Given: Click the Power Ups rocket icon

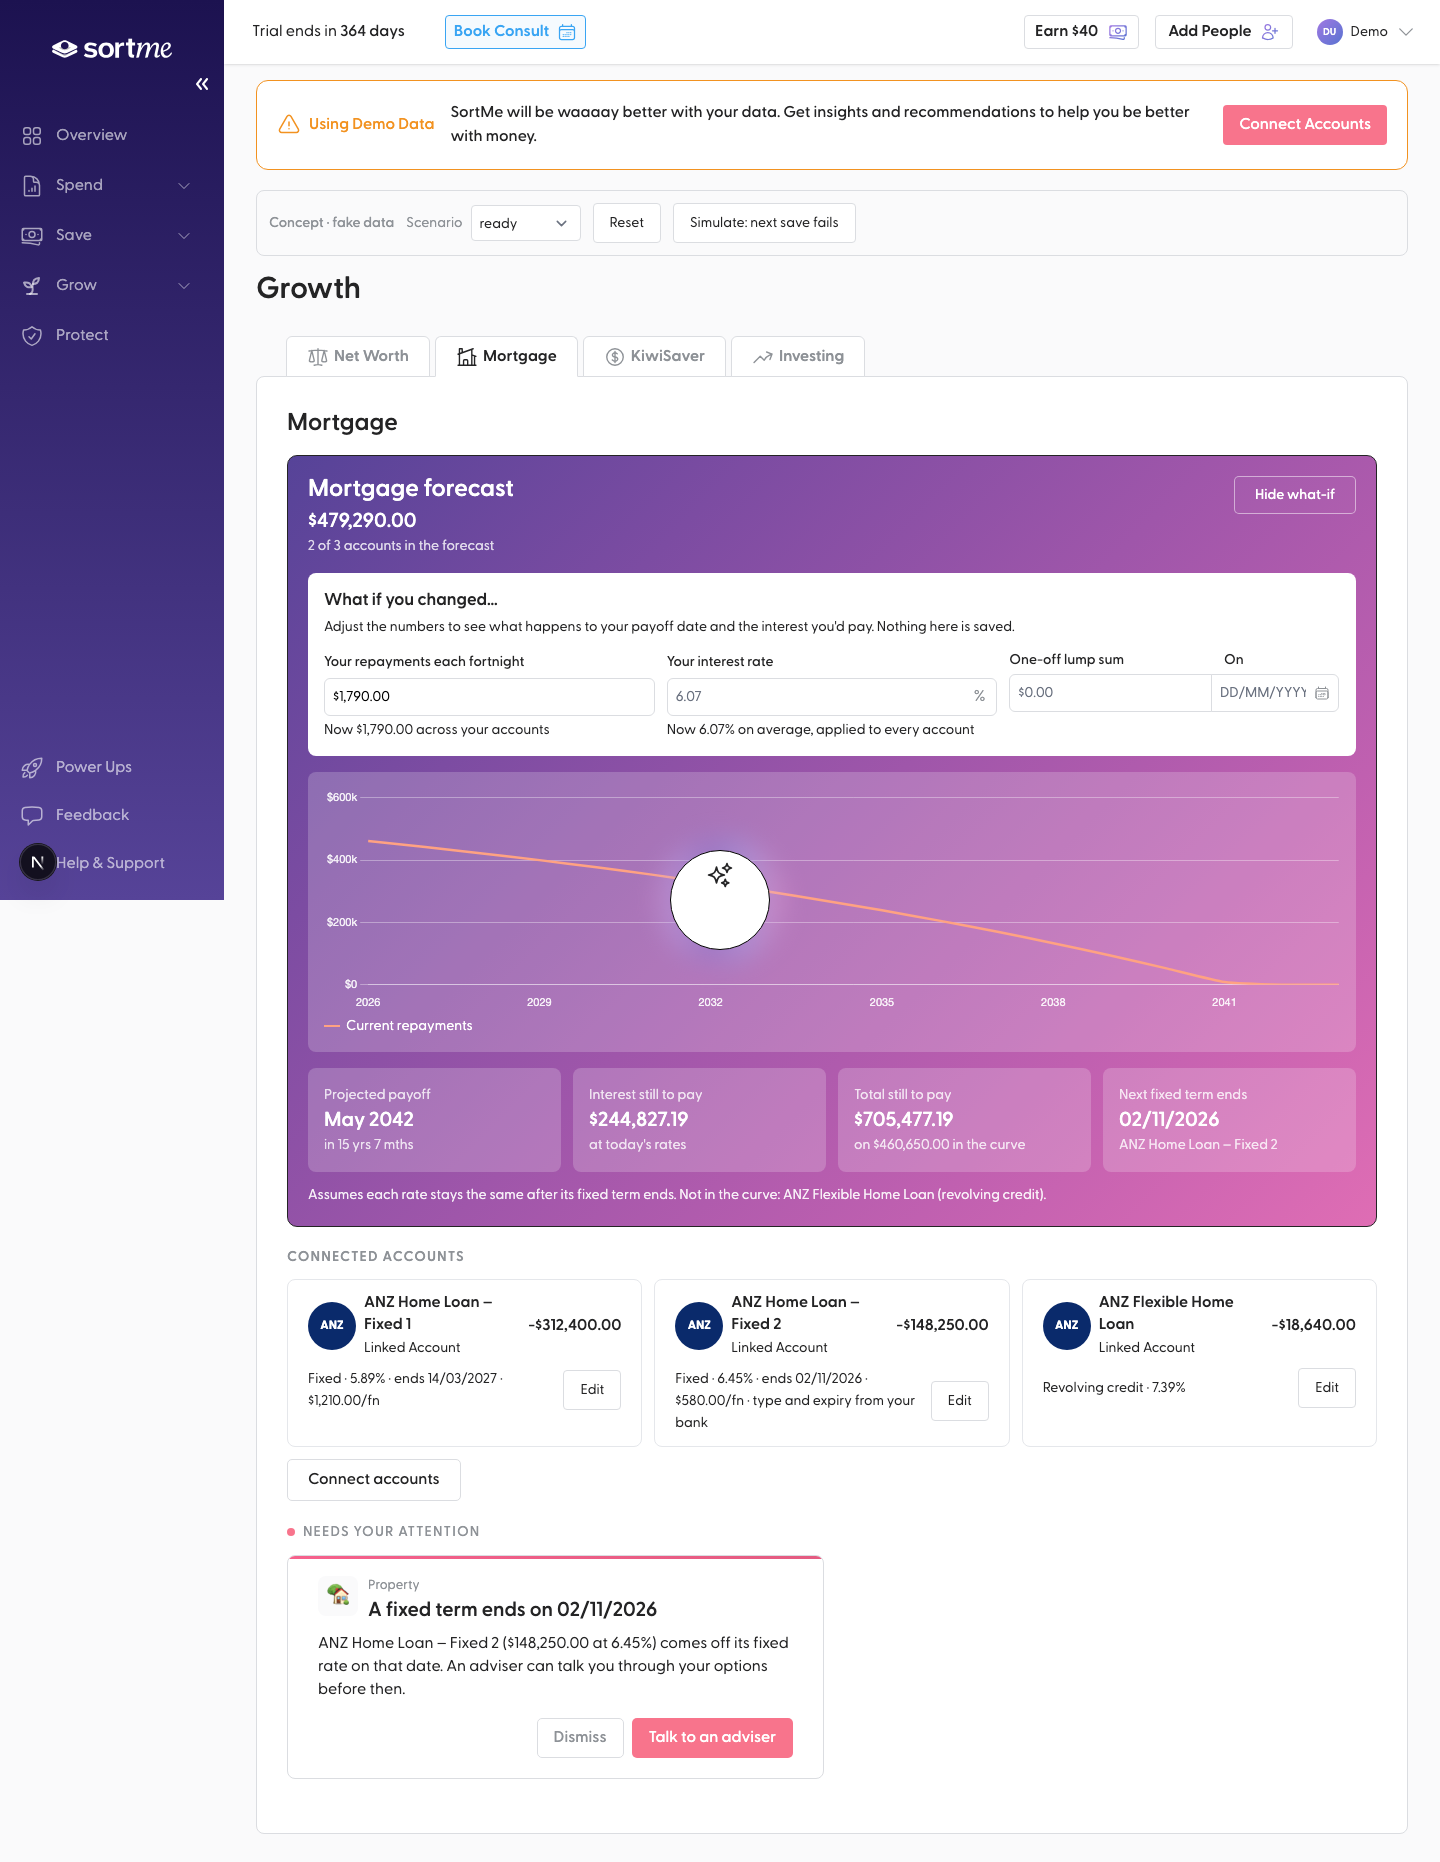Looking at the screenshot, I should pos(32,767).
